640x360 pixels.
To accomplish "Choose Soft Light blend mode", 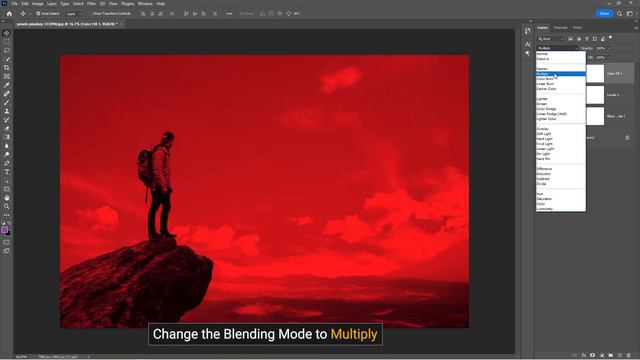I will pyautogui.click(x=561, y=133).
